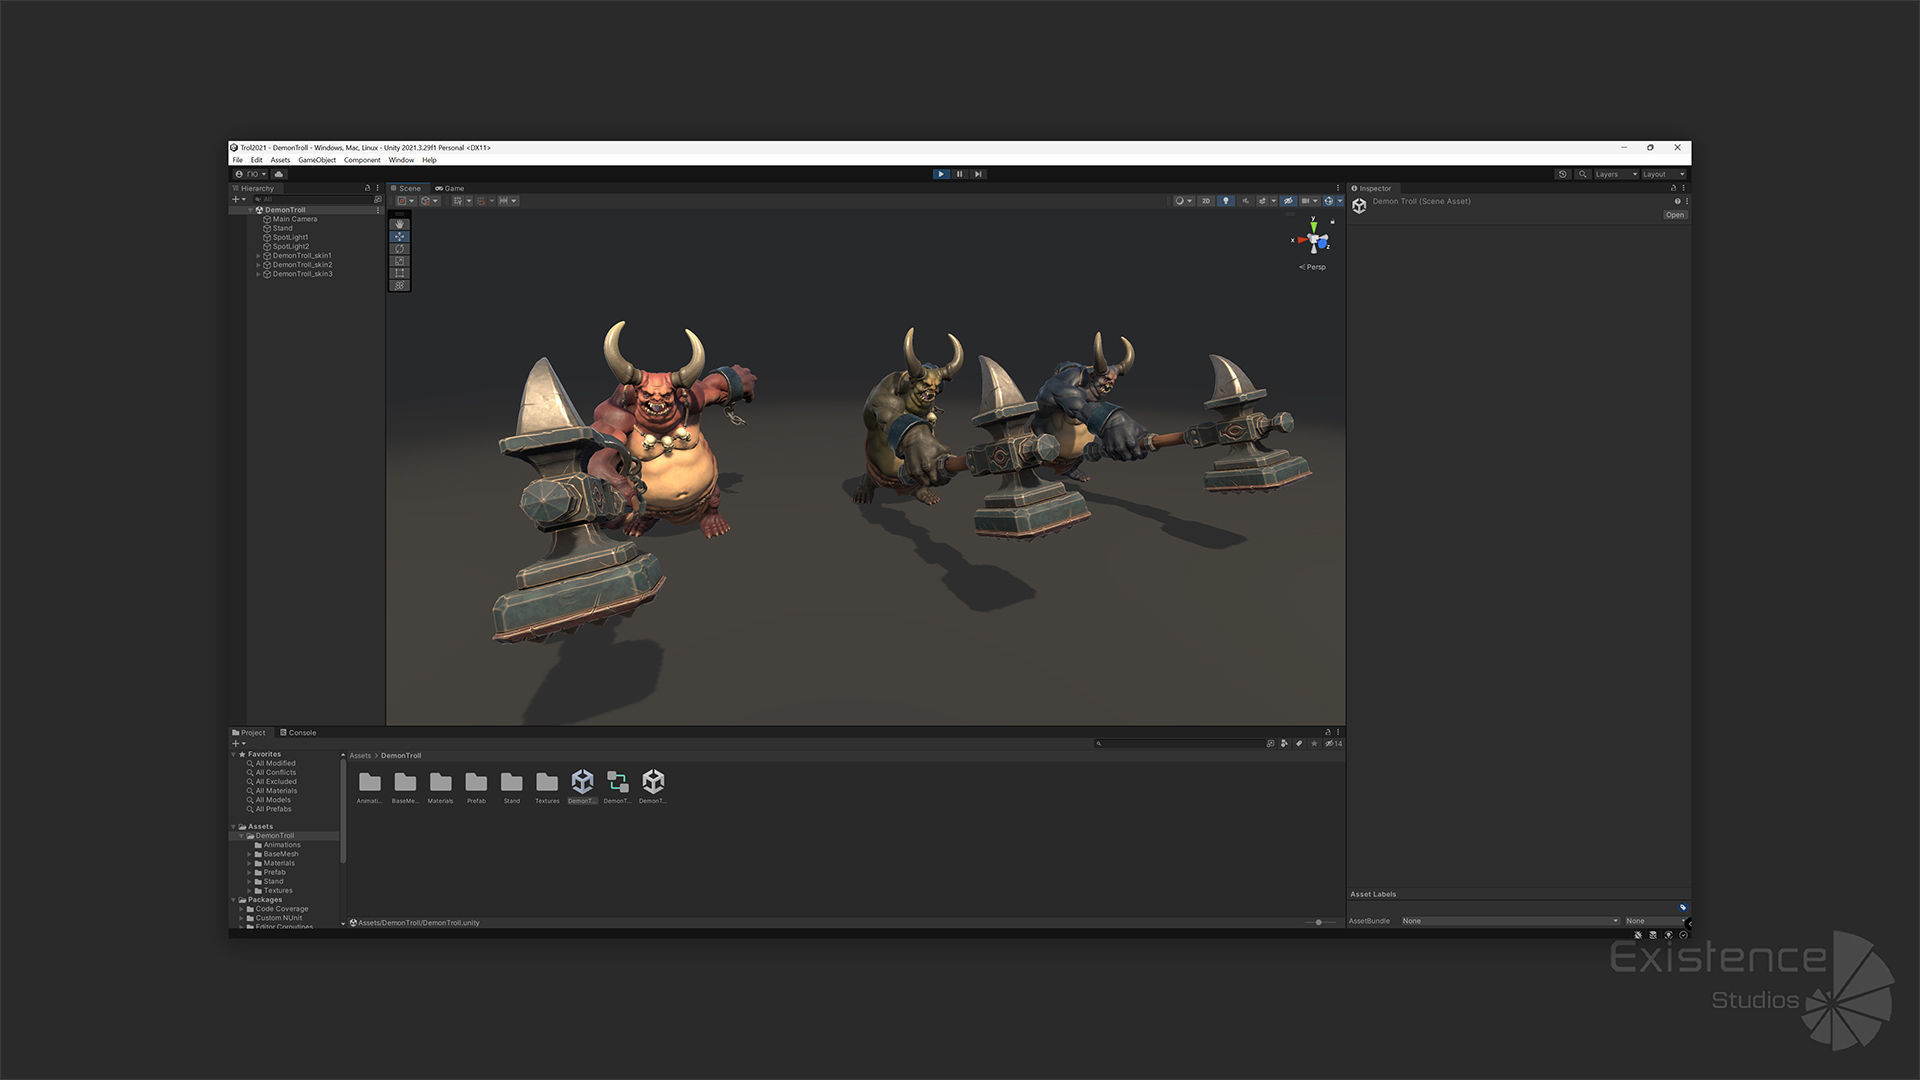Open the GameObject menu
Image resolution: width=1920 pixels, height=1080 pixels.
pyautogui.click(x=317, y=160)
